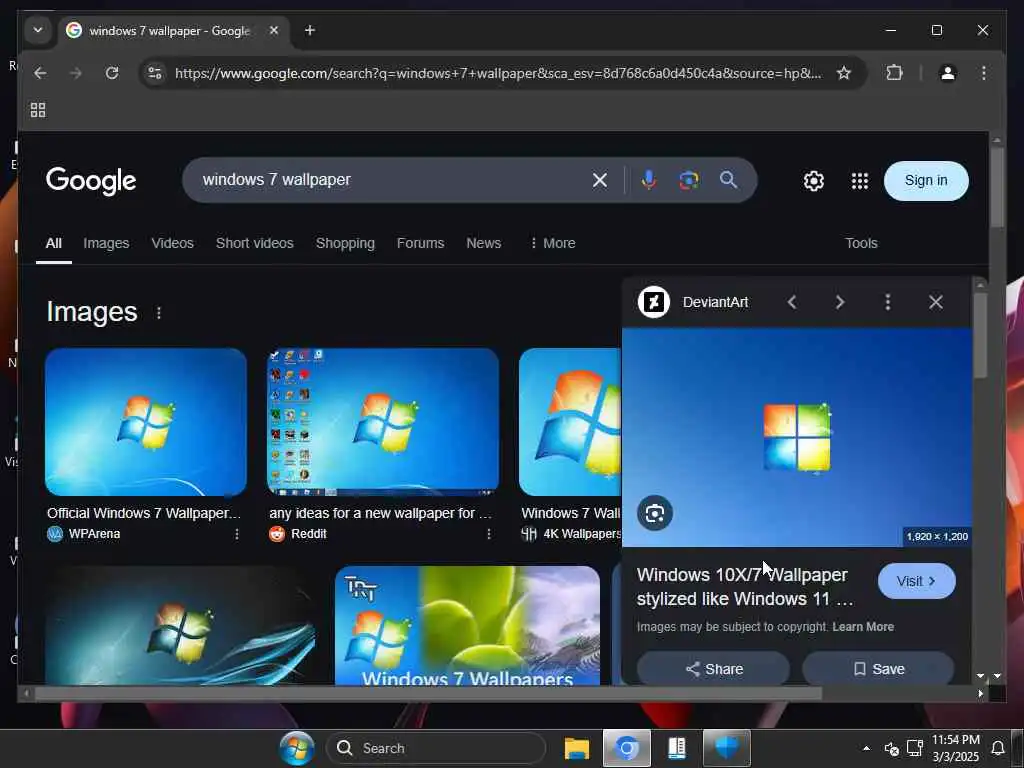Search by image with Google Lens icon
The image size is (1024, 768).
tap(688, 180)
